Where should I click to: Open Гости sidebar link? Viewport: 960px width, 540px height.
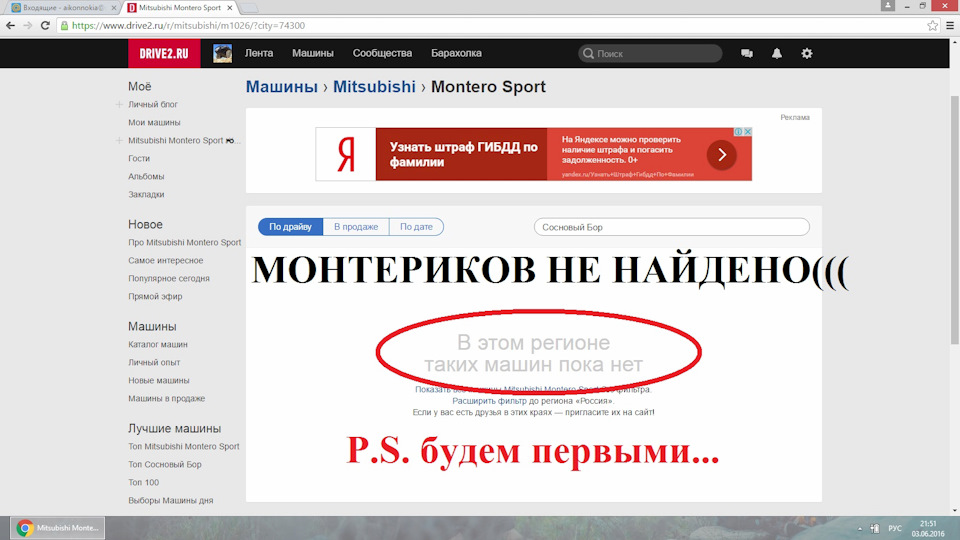point(139,159)
